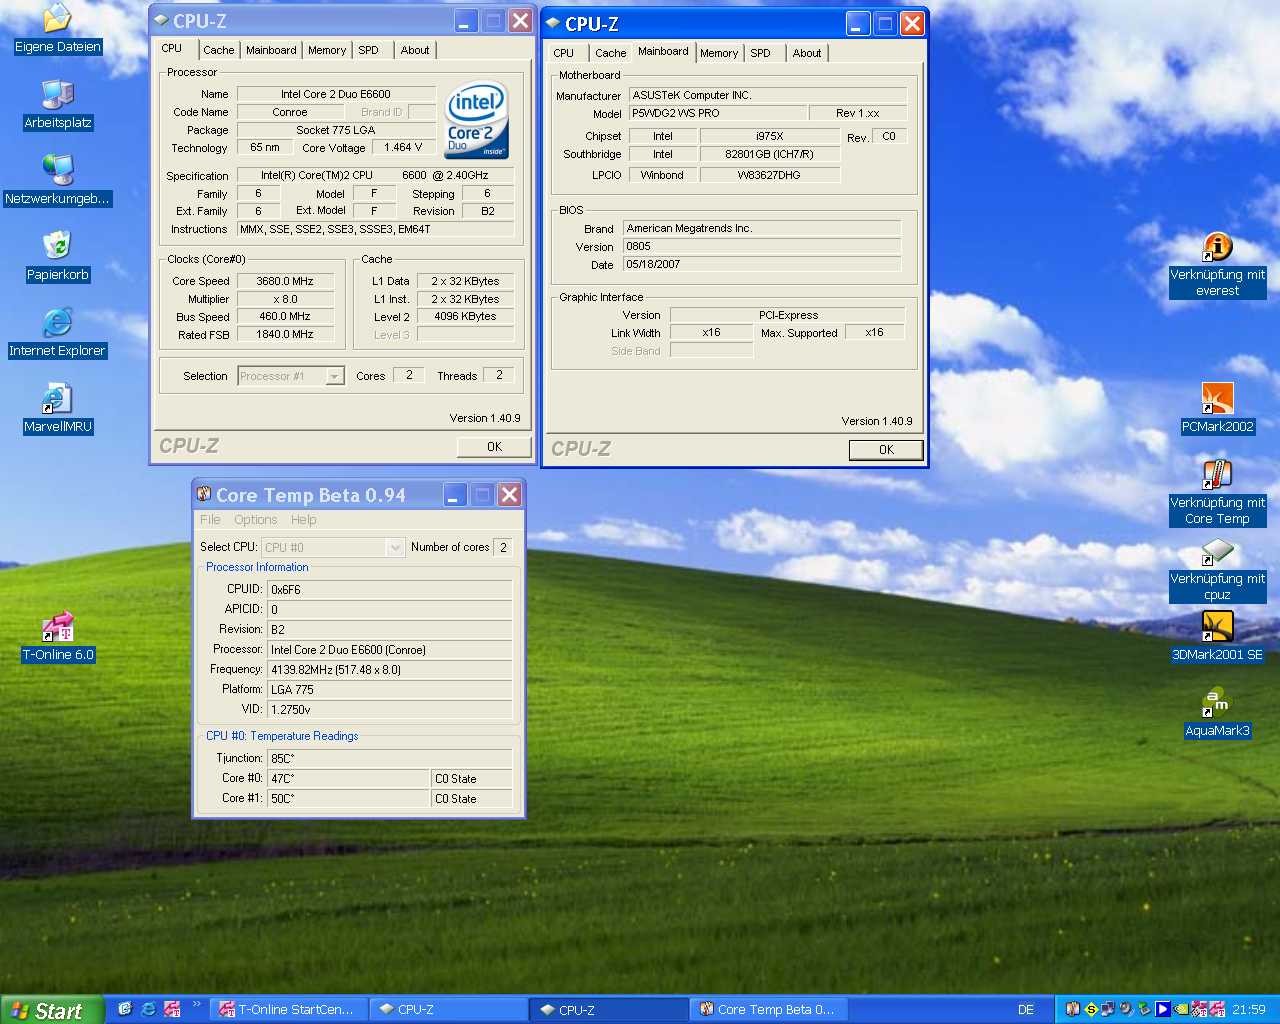Open the Mainboard tab in left CPU-Z window
The height and width of the screenshot is (1024, 1280).
(271, 50)
